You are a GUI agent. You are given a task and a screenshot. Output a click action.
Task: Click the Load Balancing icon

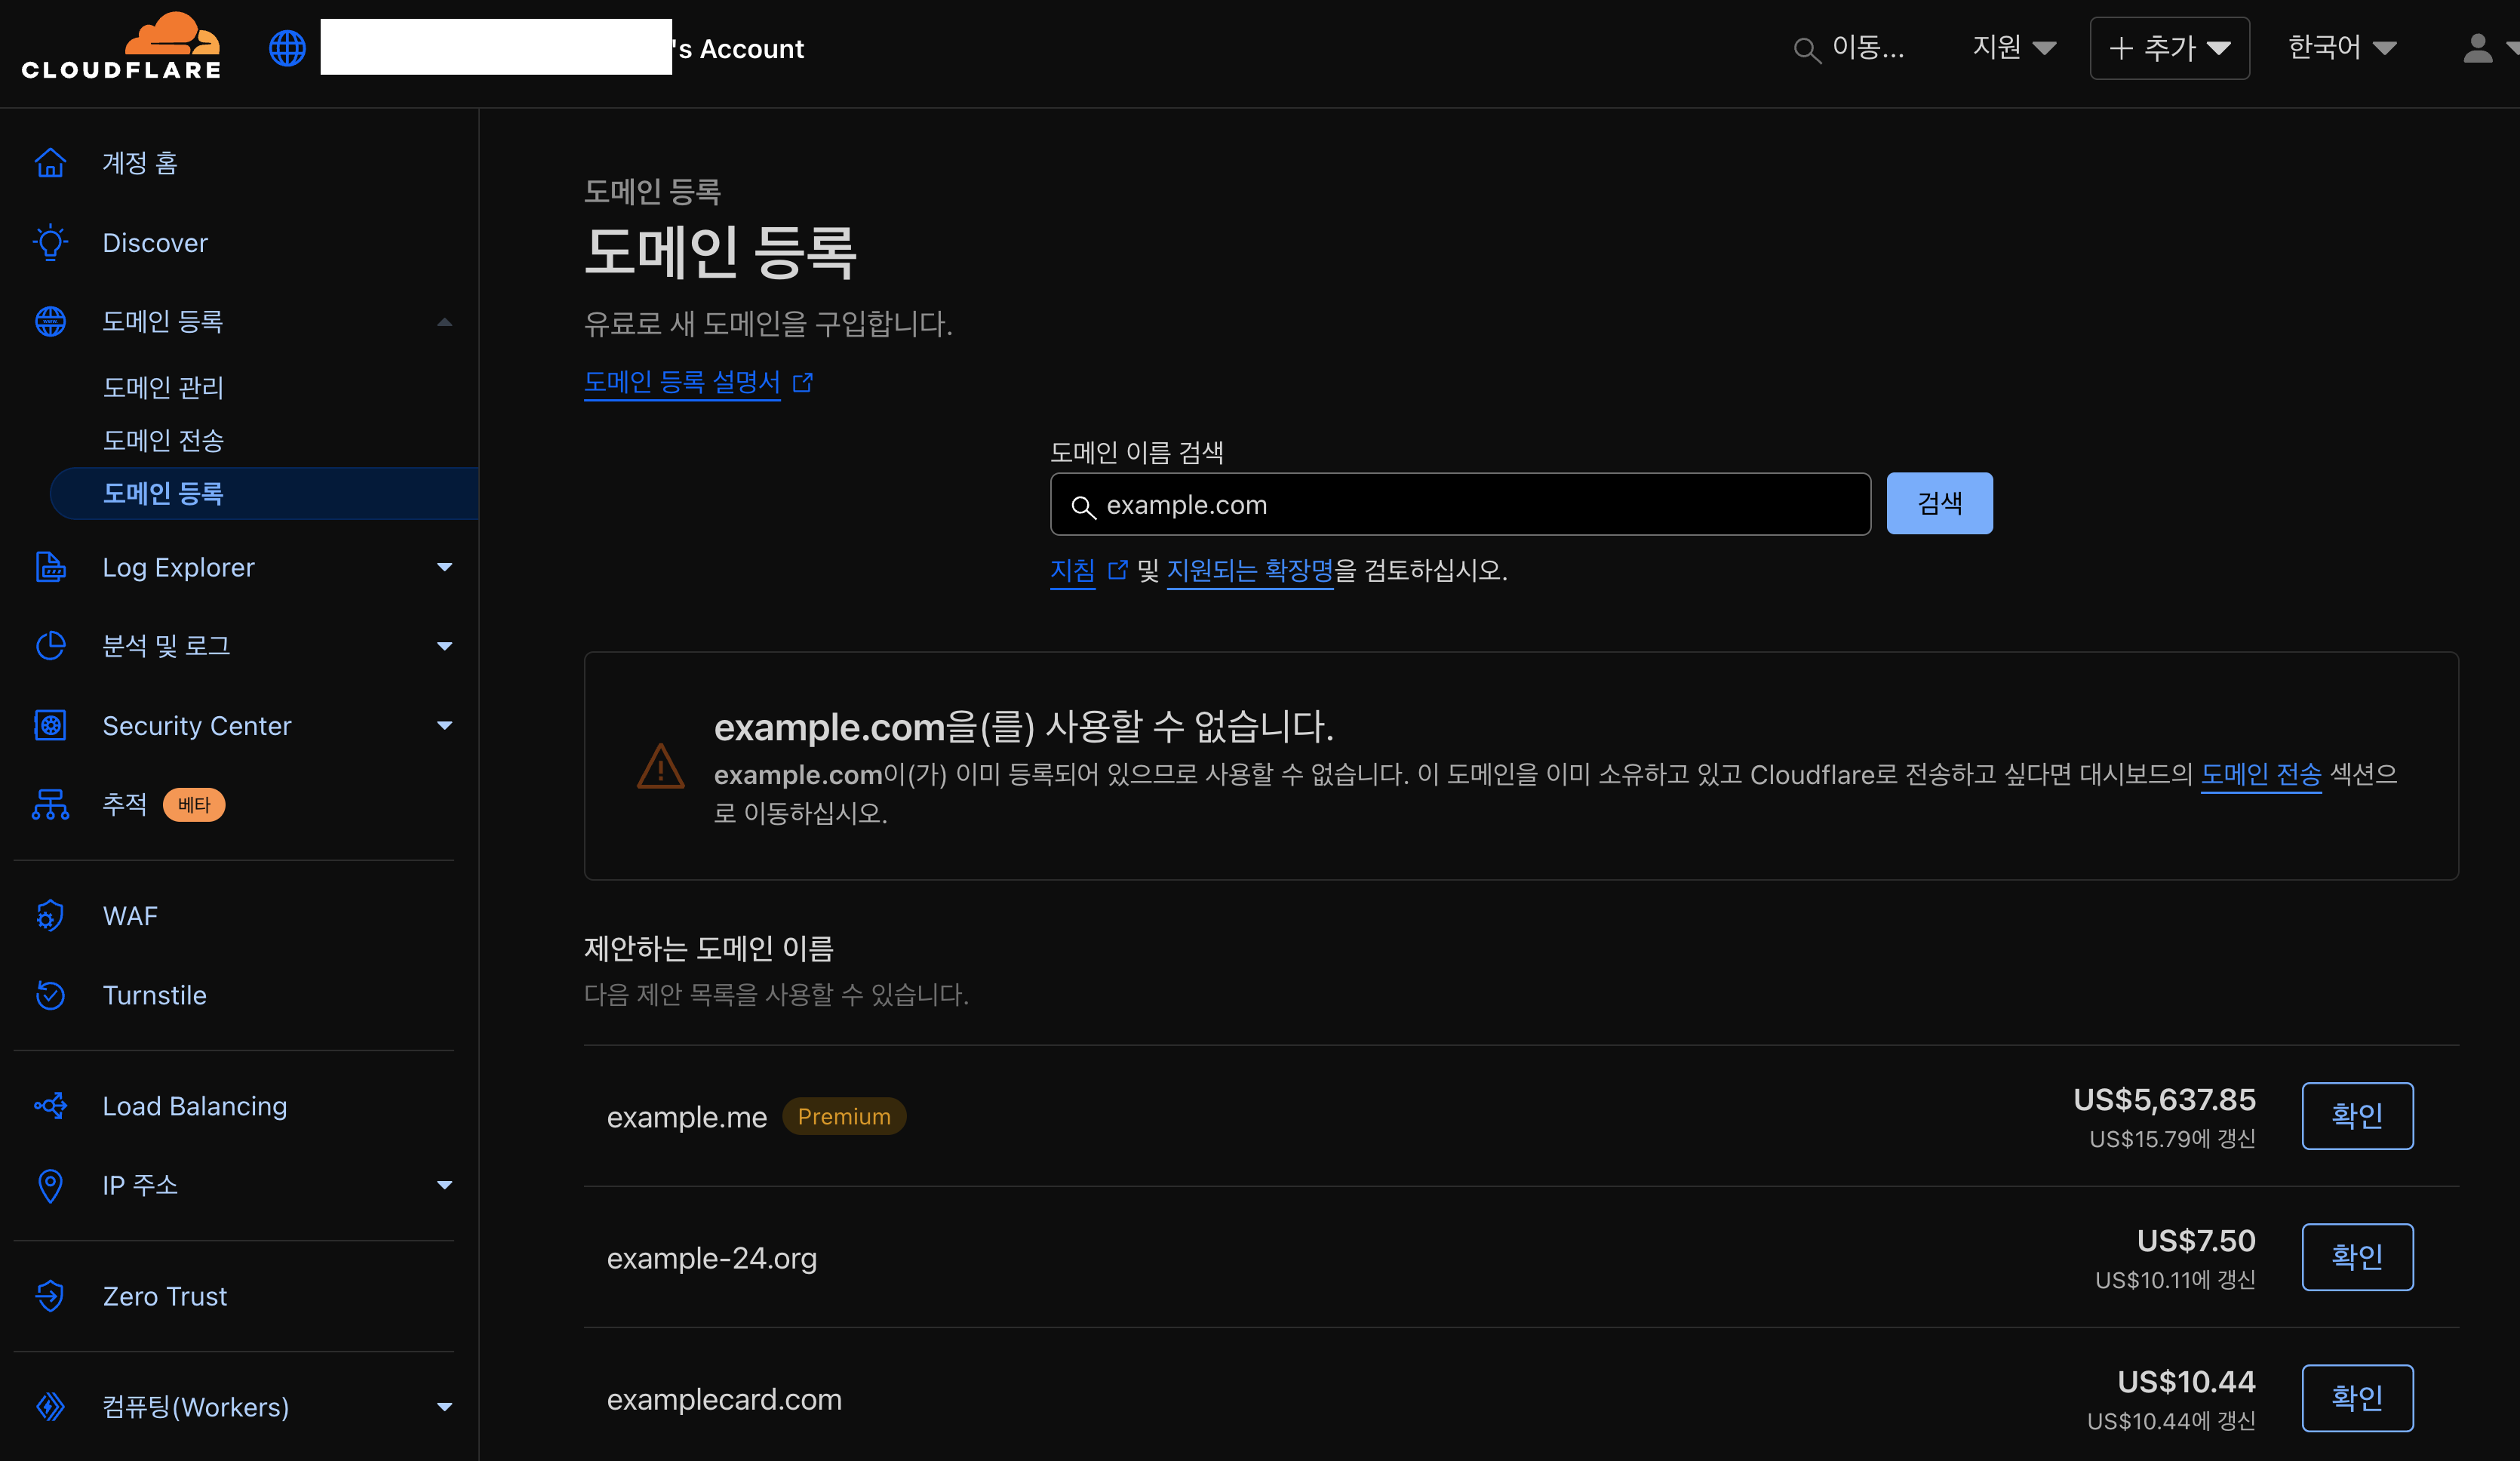point(50,1106)
